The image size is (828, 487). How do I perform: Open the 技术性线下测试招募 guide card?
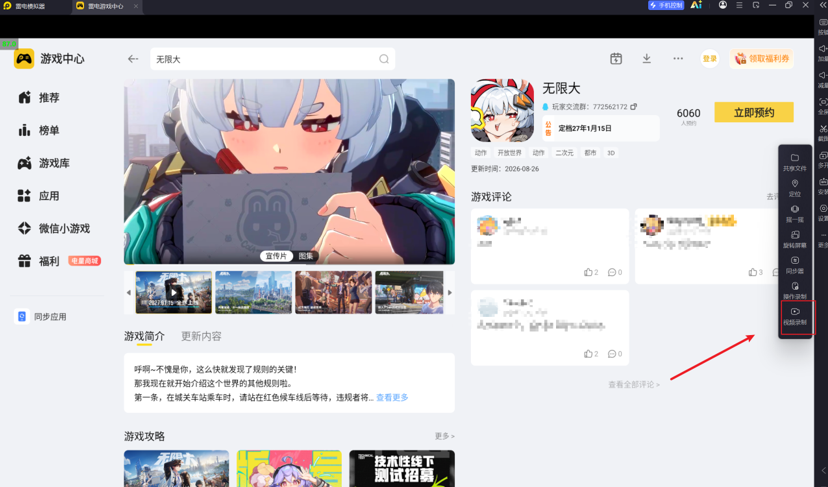tap(402, 469)
